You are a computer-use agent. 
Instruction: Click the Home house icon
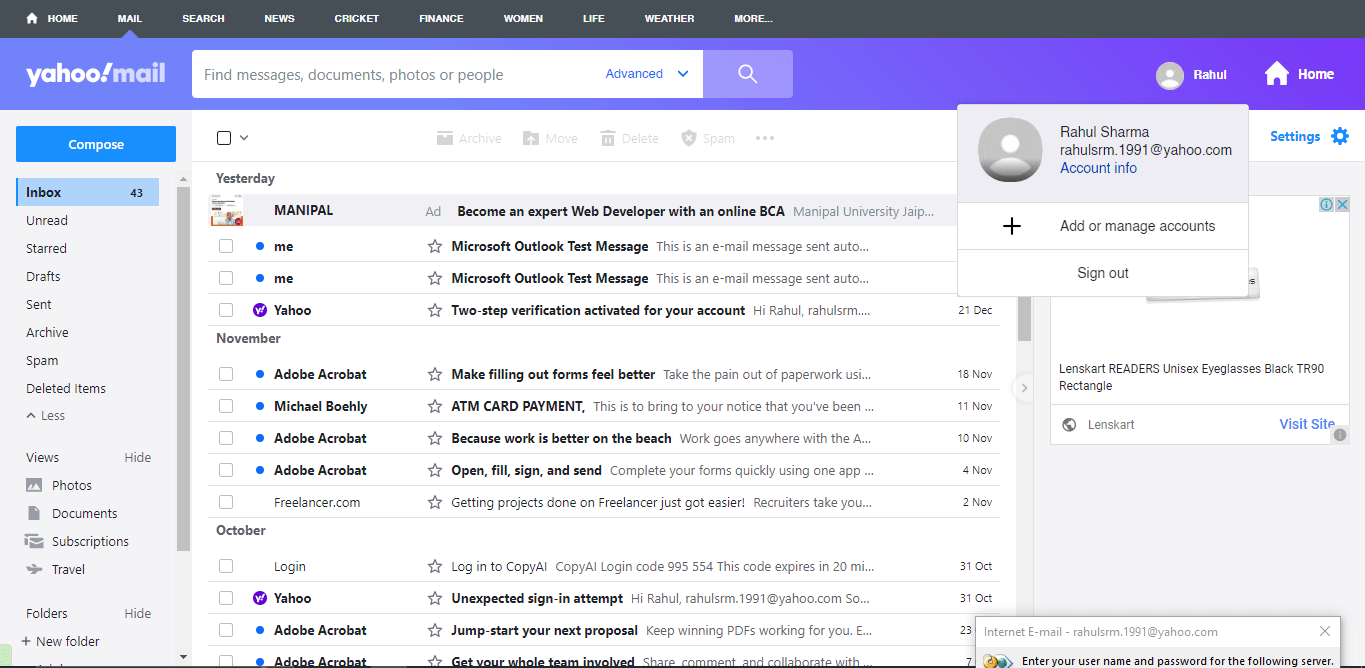pyautogui.click(x=1277, y=74)
